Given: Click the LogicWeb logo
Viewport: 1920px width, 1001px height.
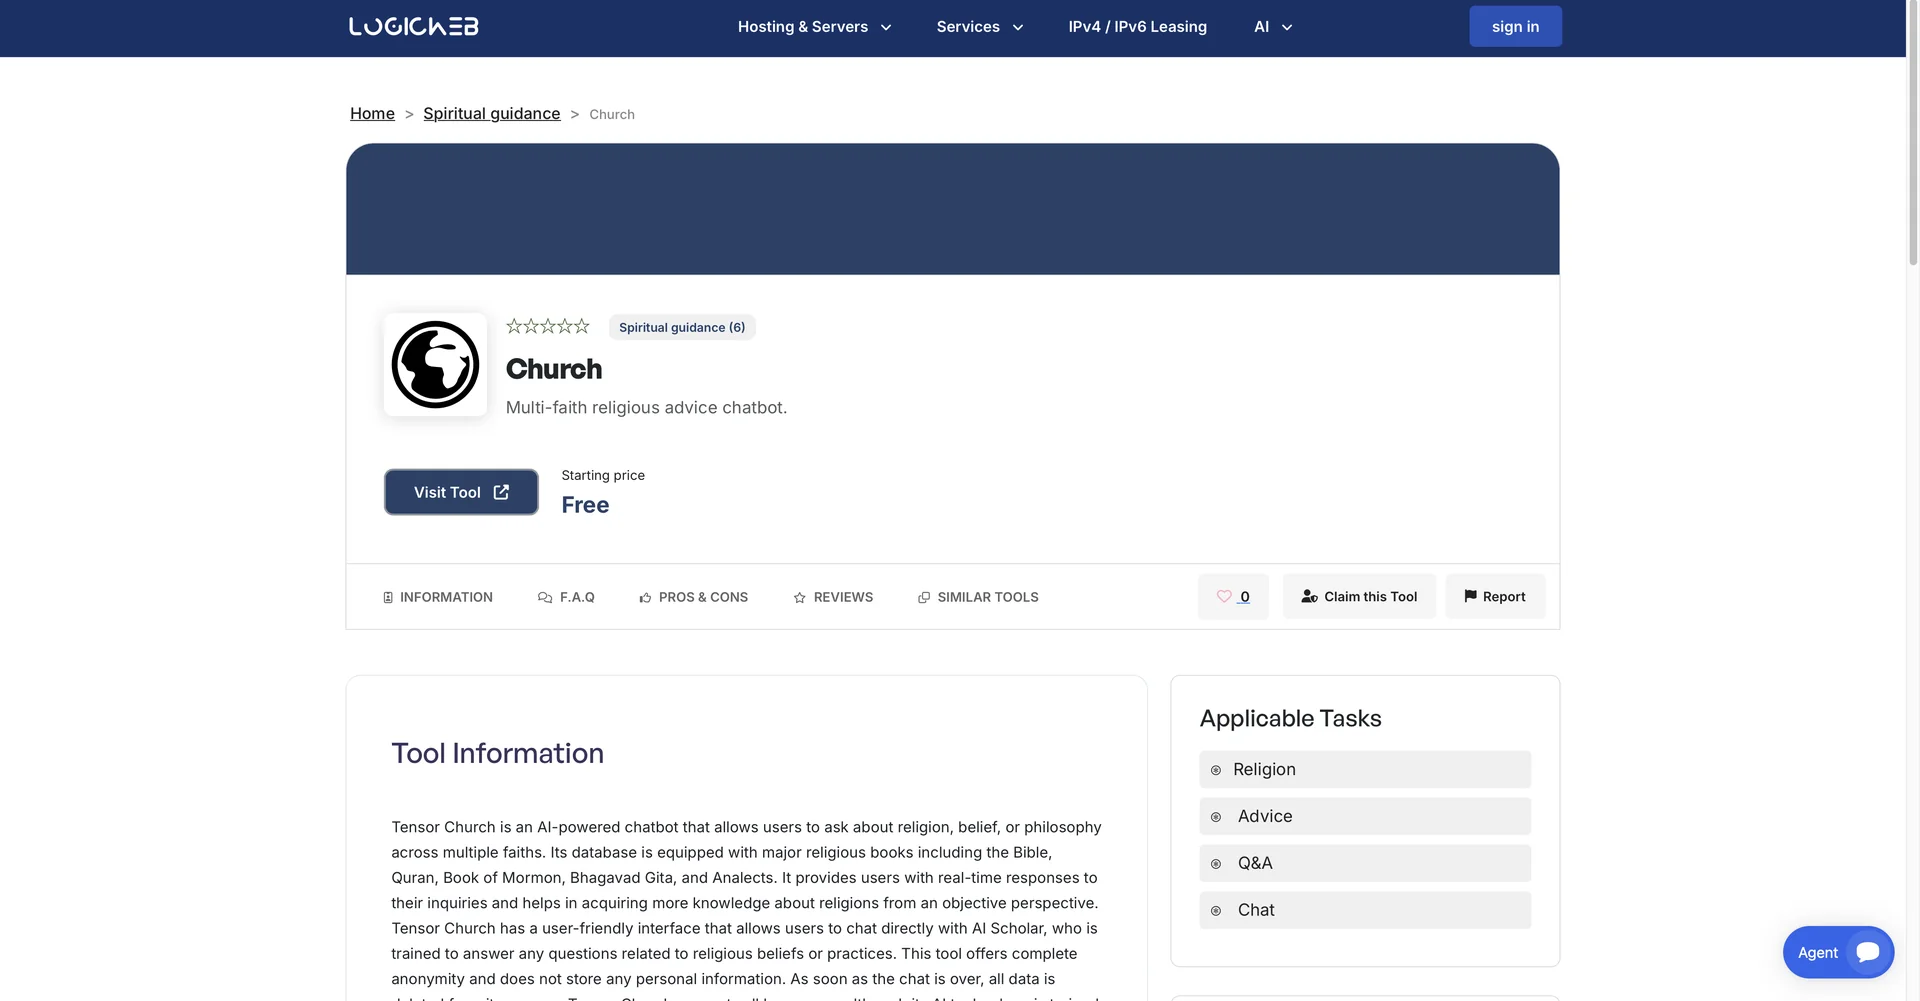Looking at the screenshot, I should coord(413,27).
